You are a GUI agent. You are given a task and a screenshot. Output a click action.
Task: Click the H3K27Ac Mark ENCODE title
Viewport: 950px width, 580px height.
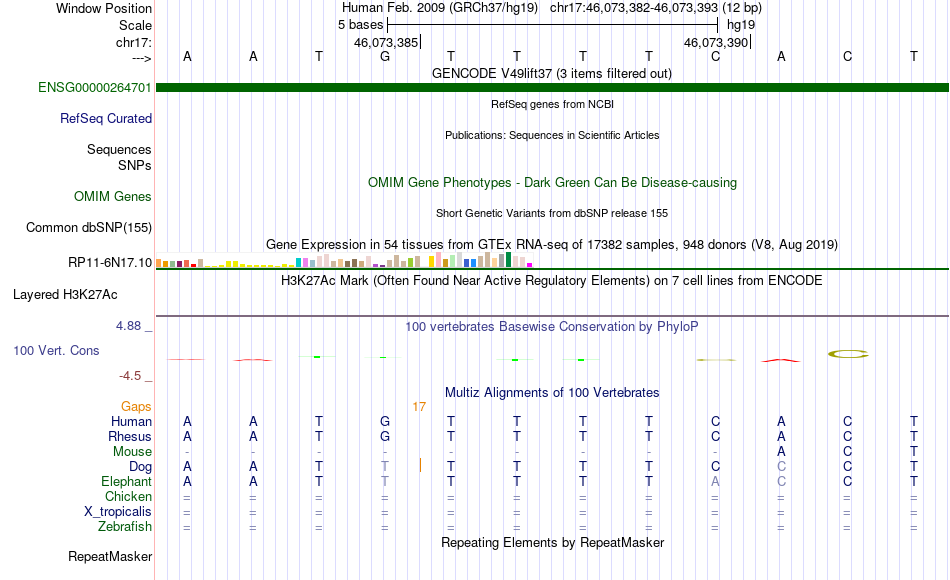(x=552, y=281)
